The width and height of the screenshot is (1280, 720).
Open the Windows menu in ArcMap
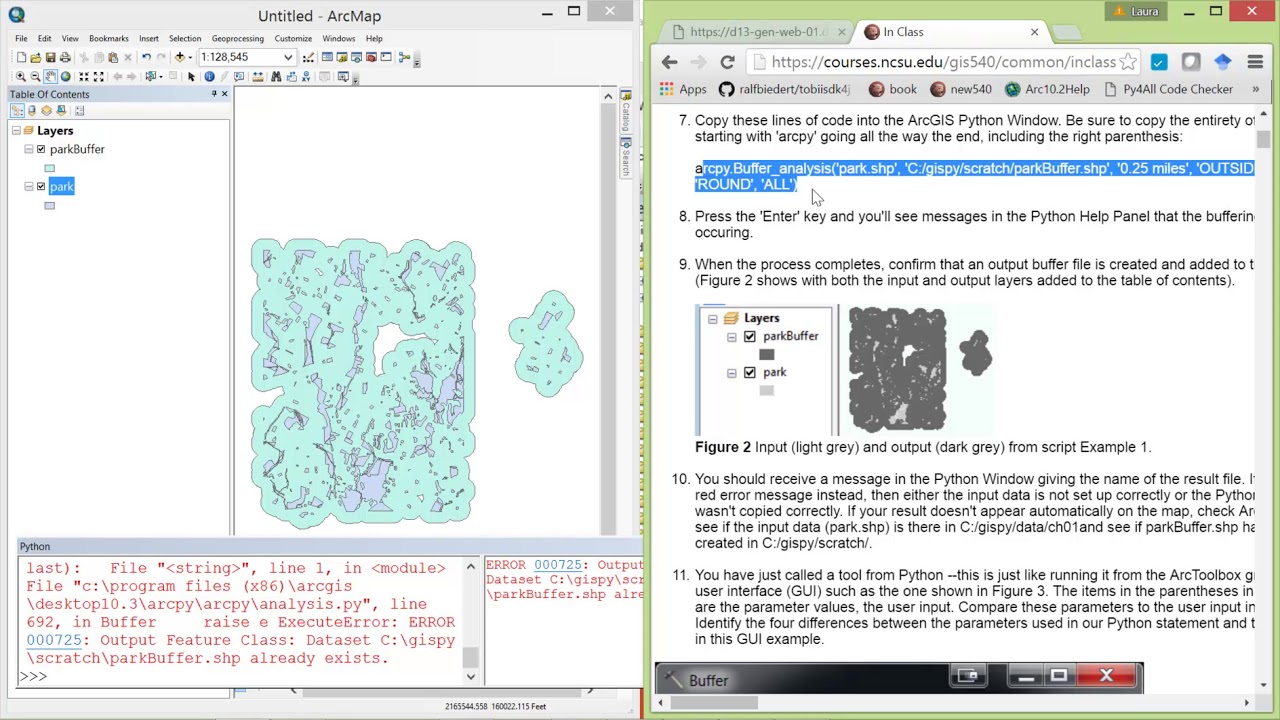click(338, 38)
